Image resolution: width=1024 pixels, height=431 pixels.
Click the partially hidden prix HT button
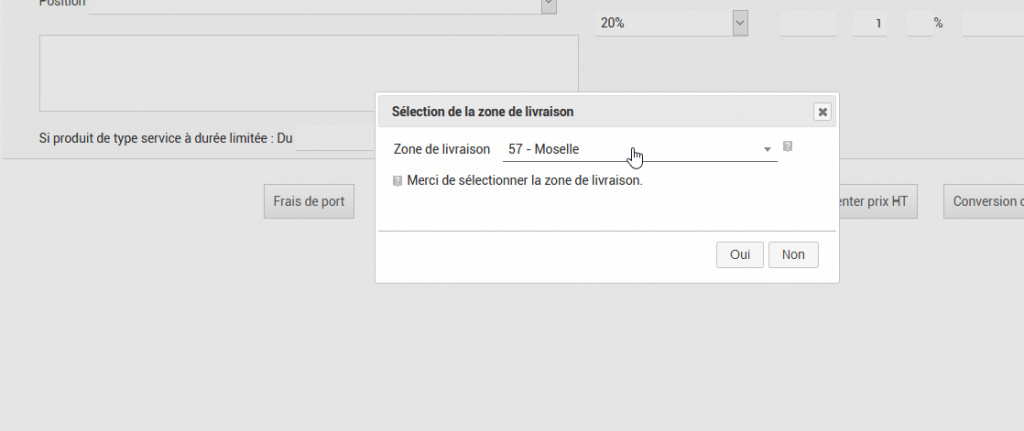tap(876, 201)
